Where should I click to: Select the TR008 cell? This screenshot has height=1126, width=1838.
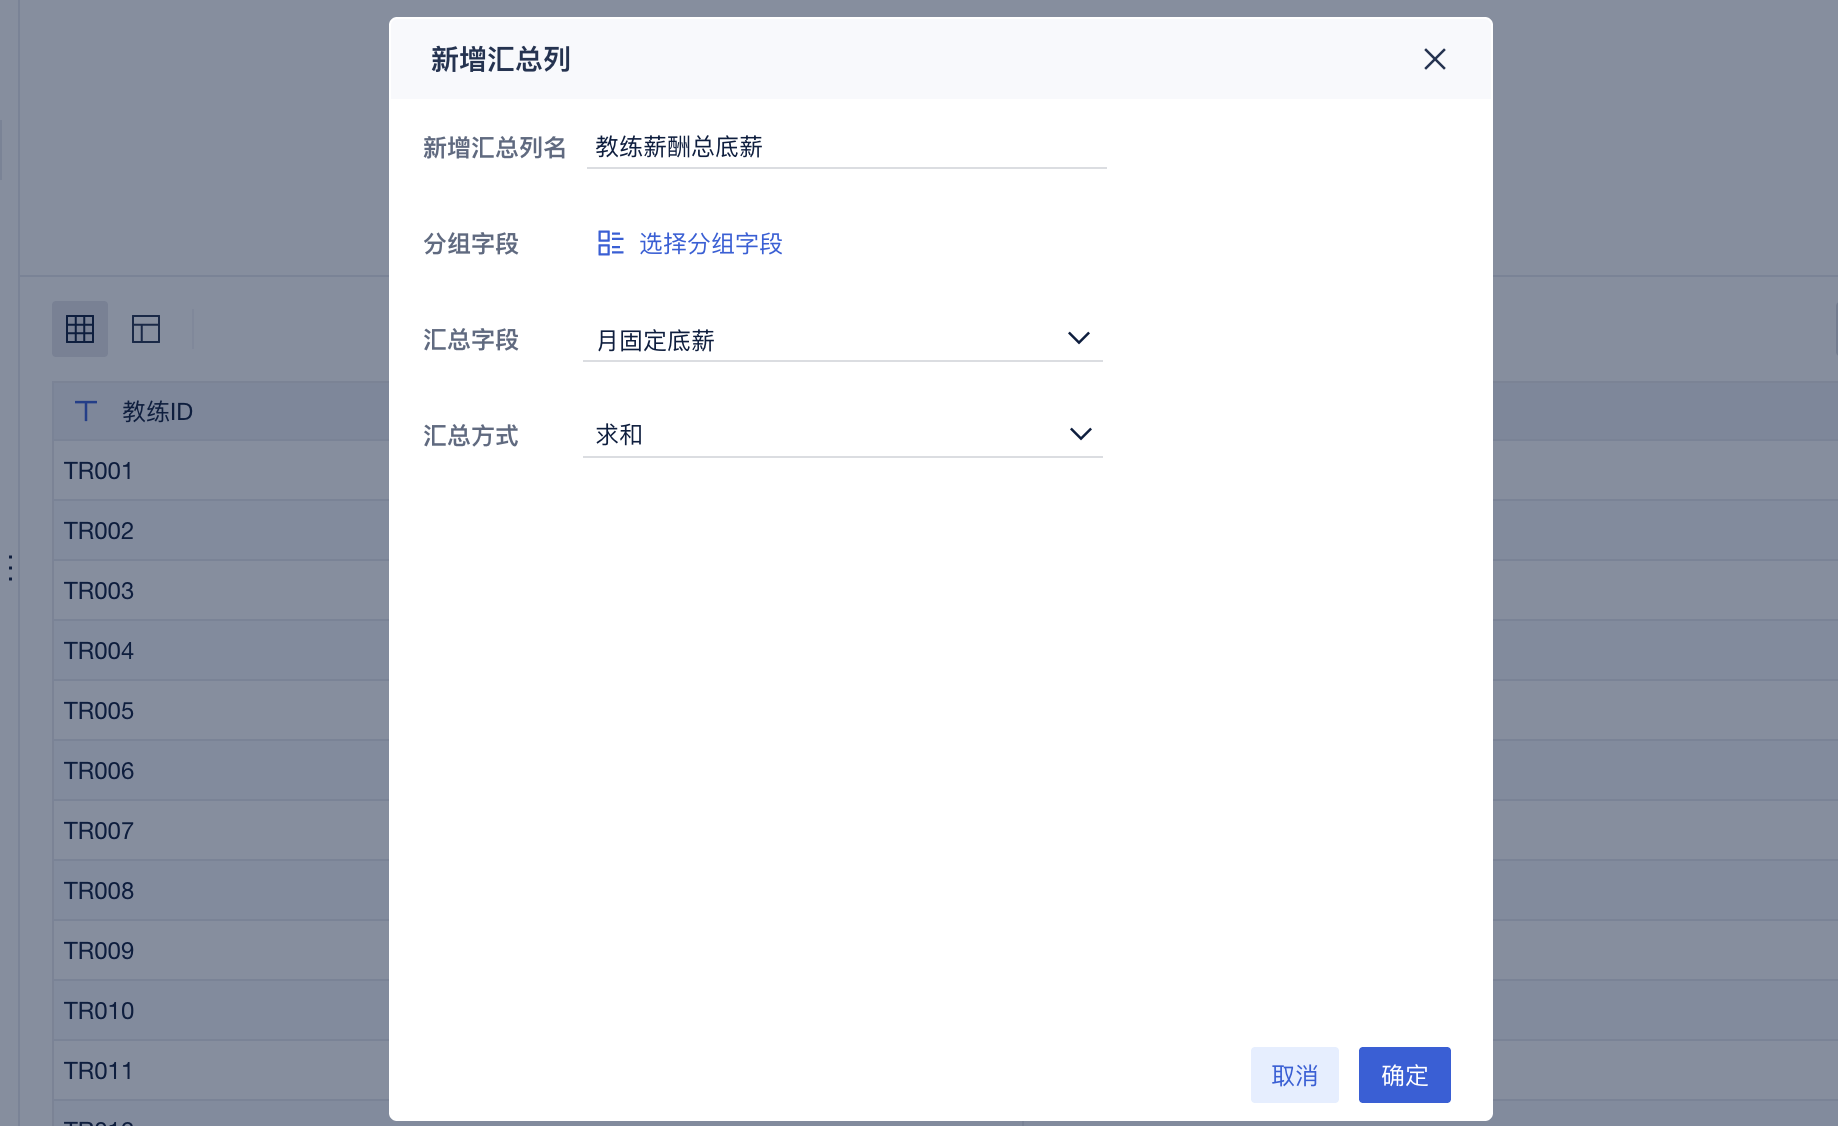(221, 891)
